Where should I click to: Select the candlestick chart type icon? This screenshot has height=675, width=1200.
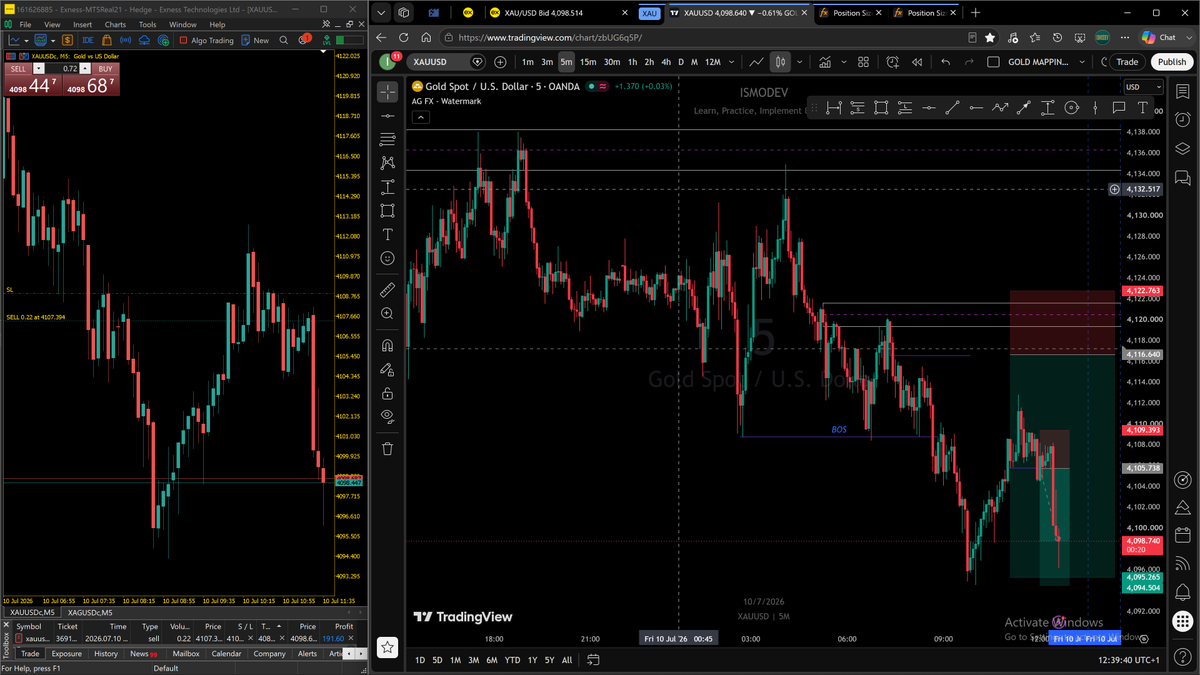[781, 62]
